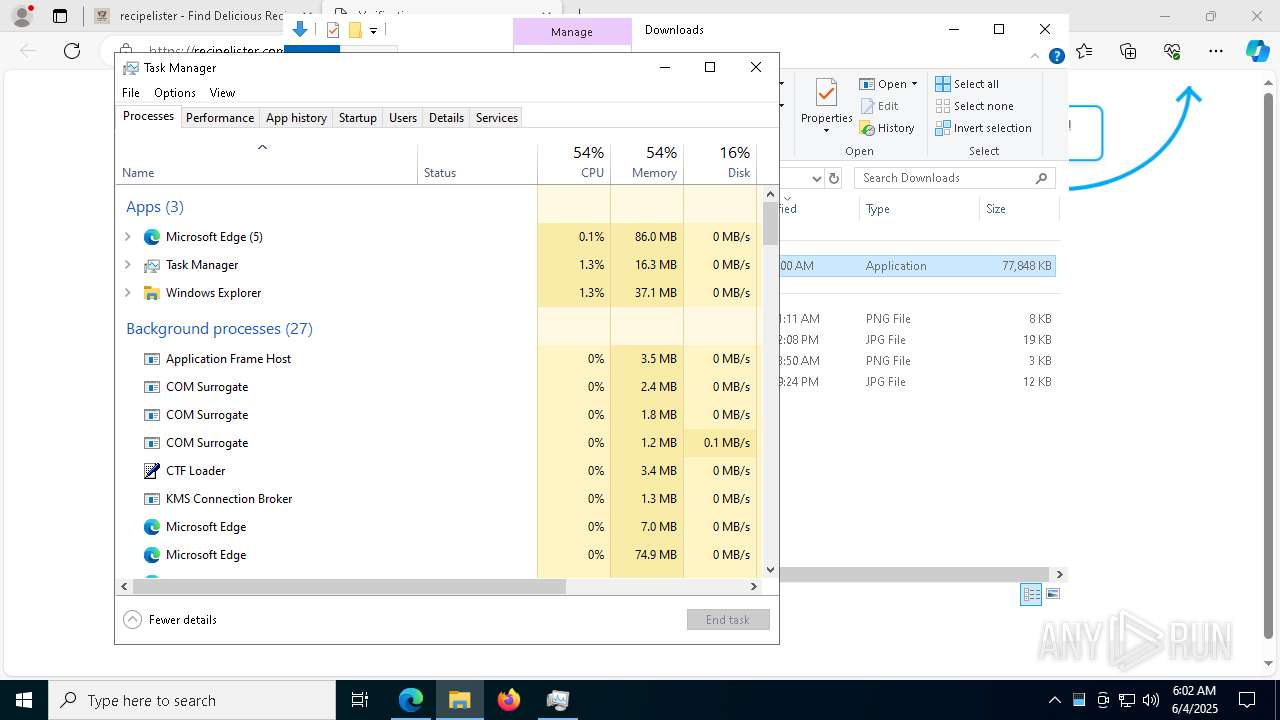Viewport: 1280px width, 720px height.
Task: Open the Open dropdown in Explorer ribbon
Action: pyautogui.click(x=889, y=84)
